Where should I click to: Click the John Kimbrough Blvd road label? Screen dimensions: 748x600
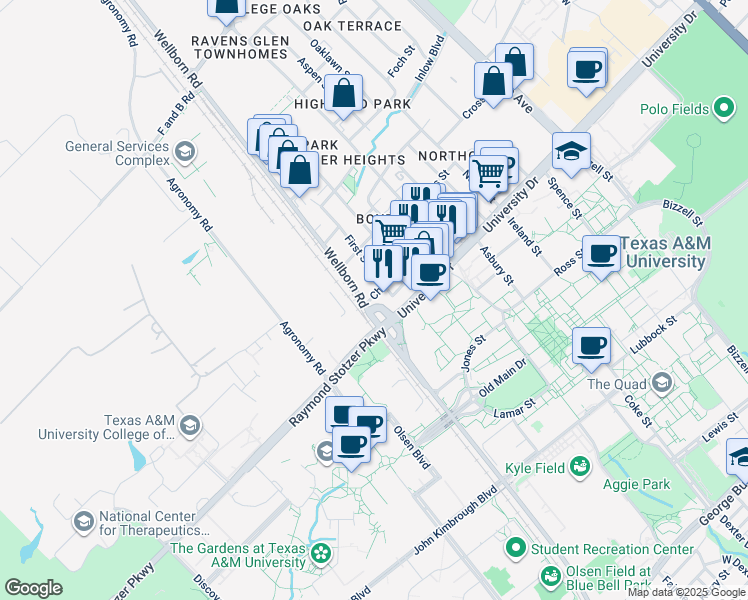tap(455, 520)
